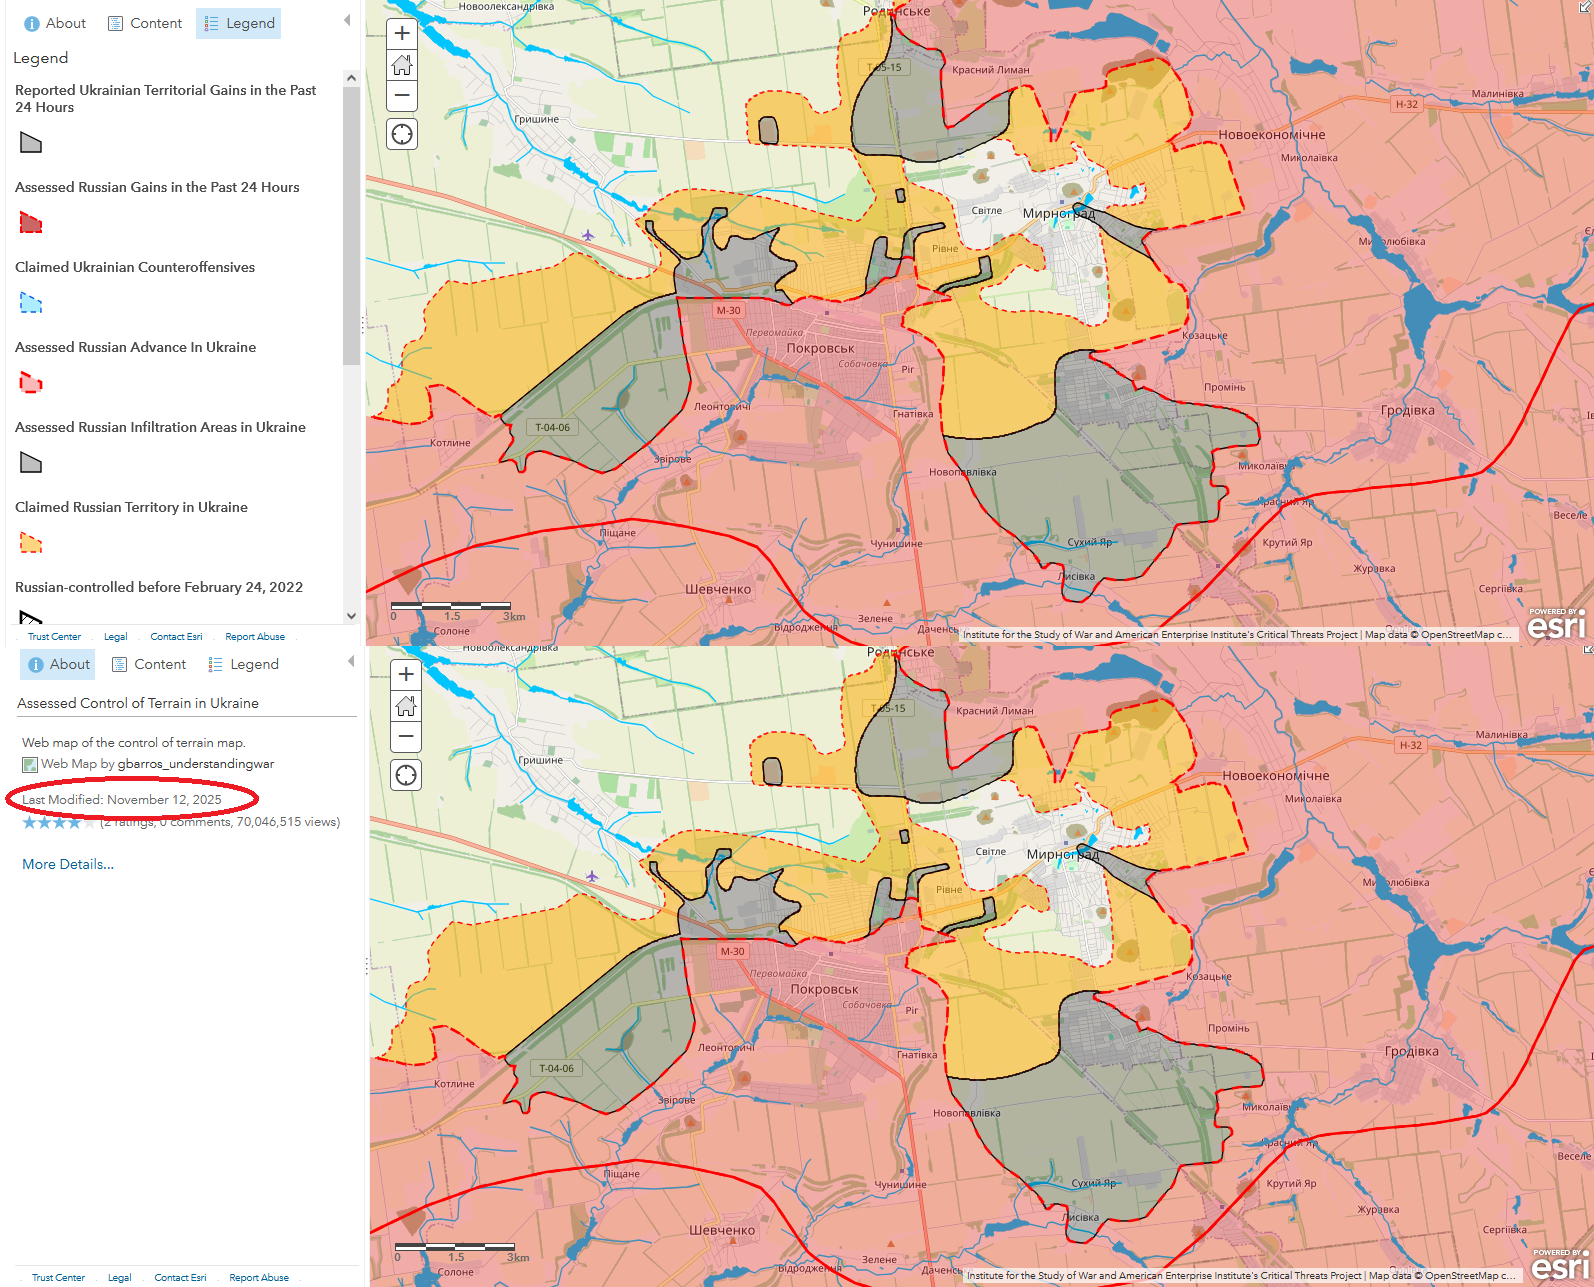Click the airport symbol on the About-view map
The image size is (1594, 1287).
(x=592, y=877)
